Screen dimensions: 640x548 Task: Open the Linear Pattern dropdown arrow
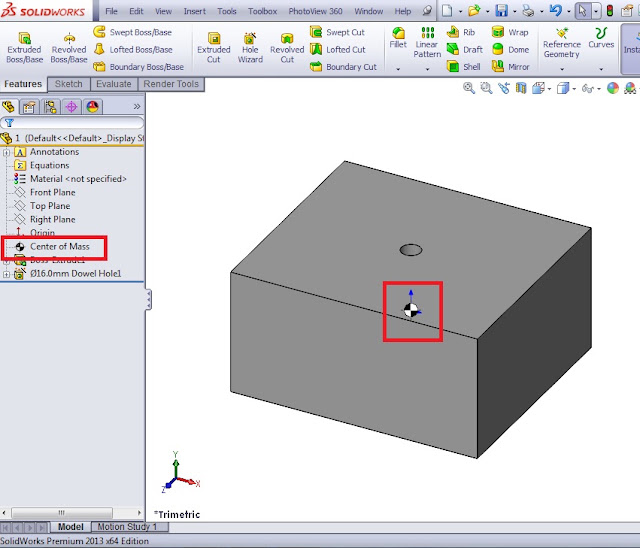tap(427, 69)
